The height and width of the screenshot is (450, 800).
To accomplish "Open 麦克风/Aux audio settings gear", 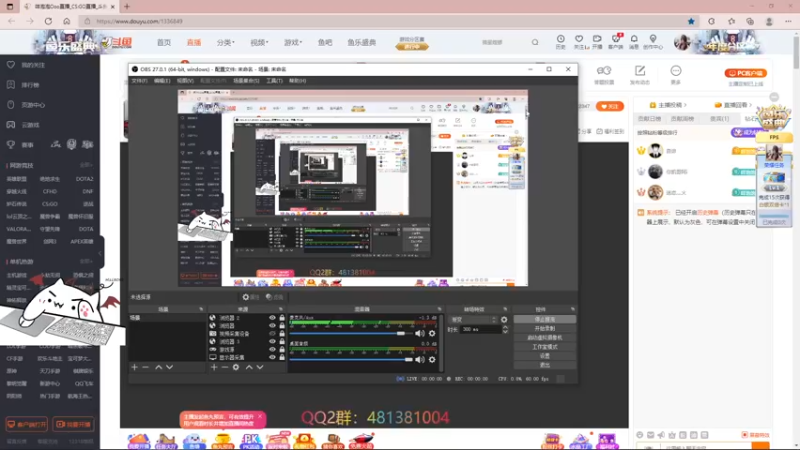I will click(432, 333).
